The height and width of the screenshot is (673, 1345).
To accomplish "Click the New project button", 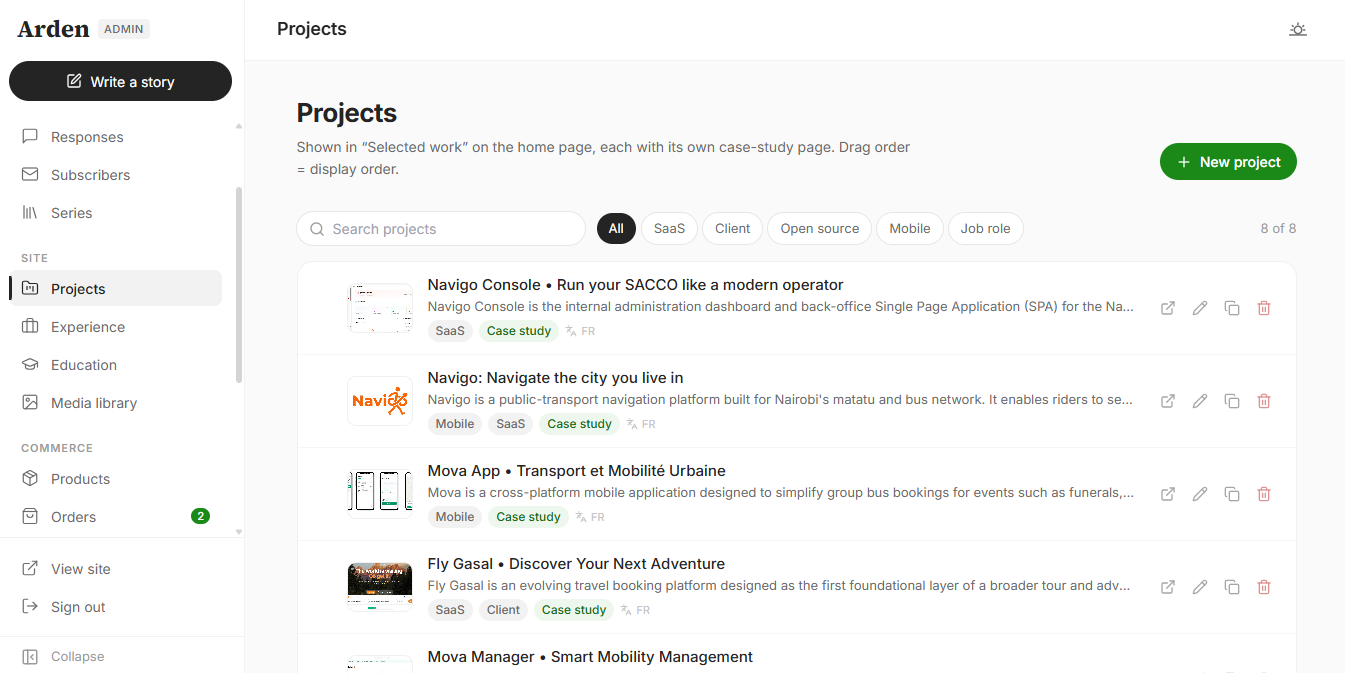I will point(1228,162).
